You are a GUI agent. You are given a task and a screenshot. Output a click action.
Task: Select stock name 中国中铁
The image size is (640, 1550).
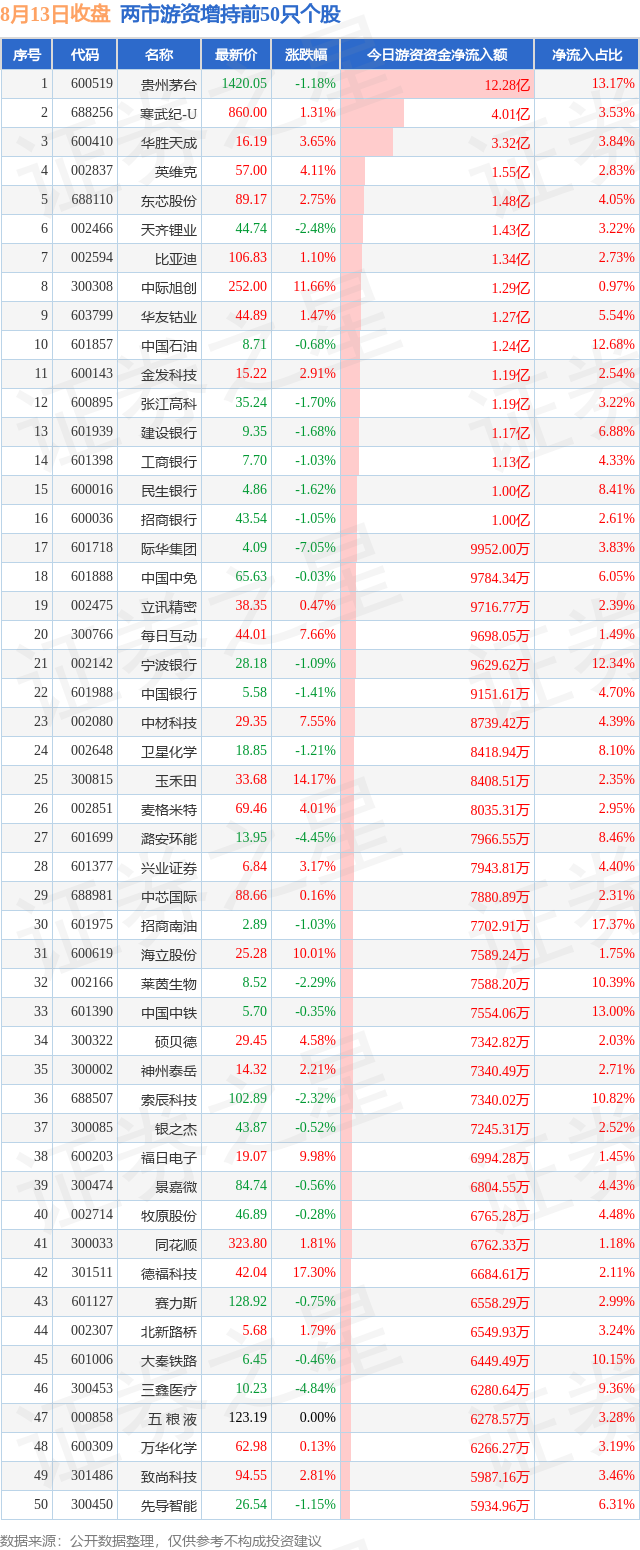pos(169,1012)
